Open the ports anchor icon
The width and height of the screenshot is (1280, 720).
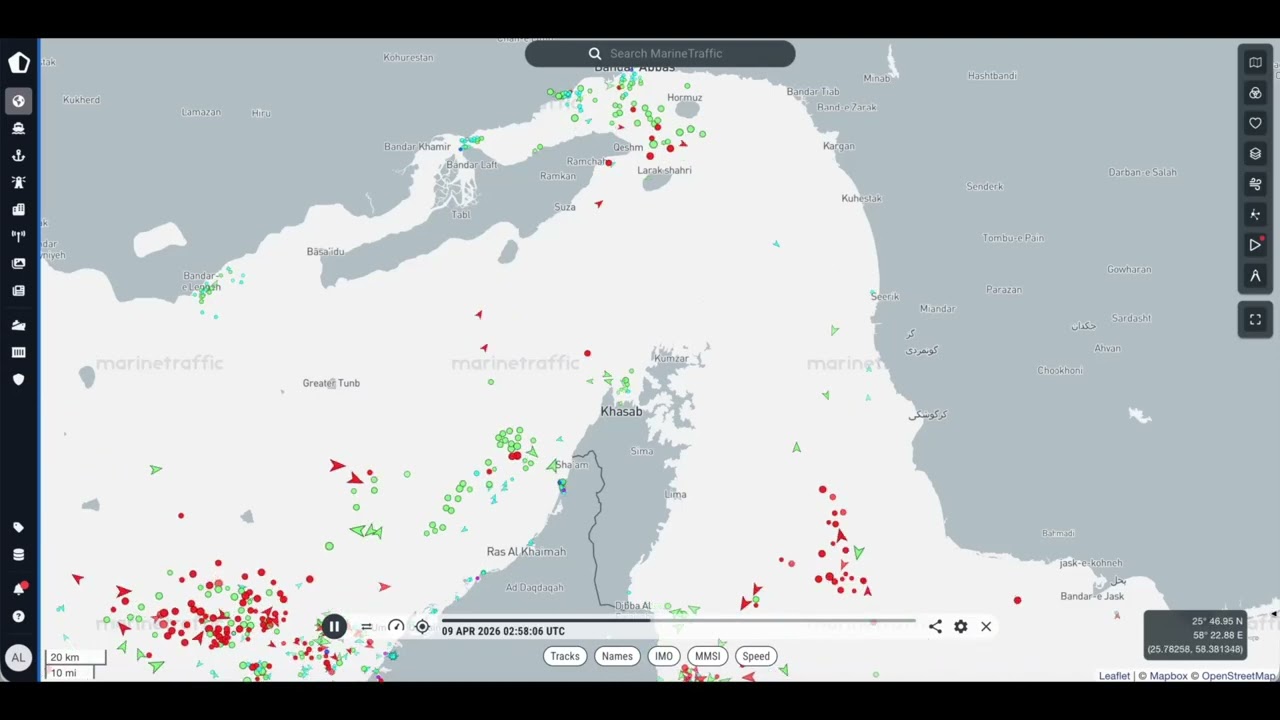tap(18, 155)
